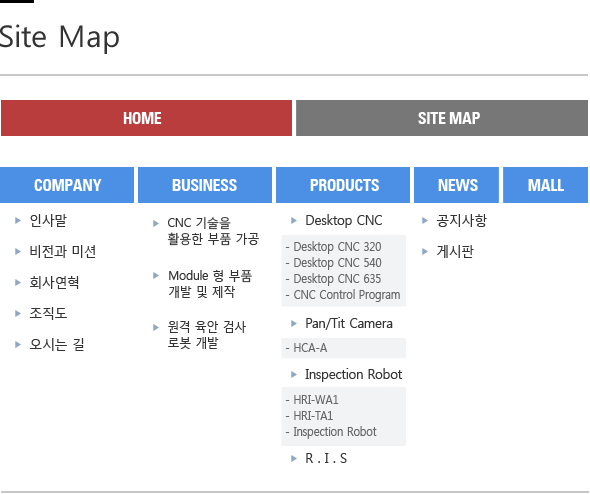Click the red HOME button

tap(146, 118)
